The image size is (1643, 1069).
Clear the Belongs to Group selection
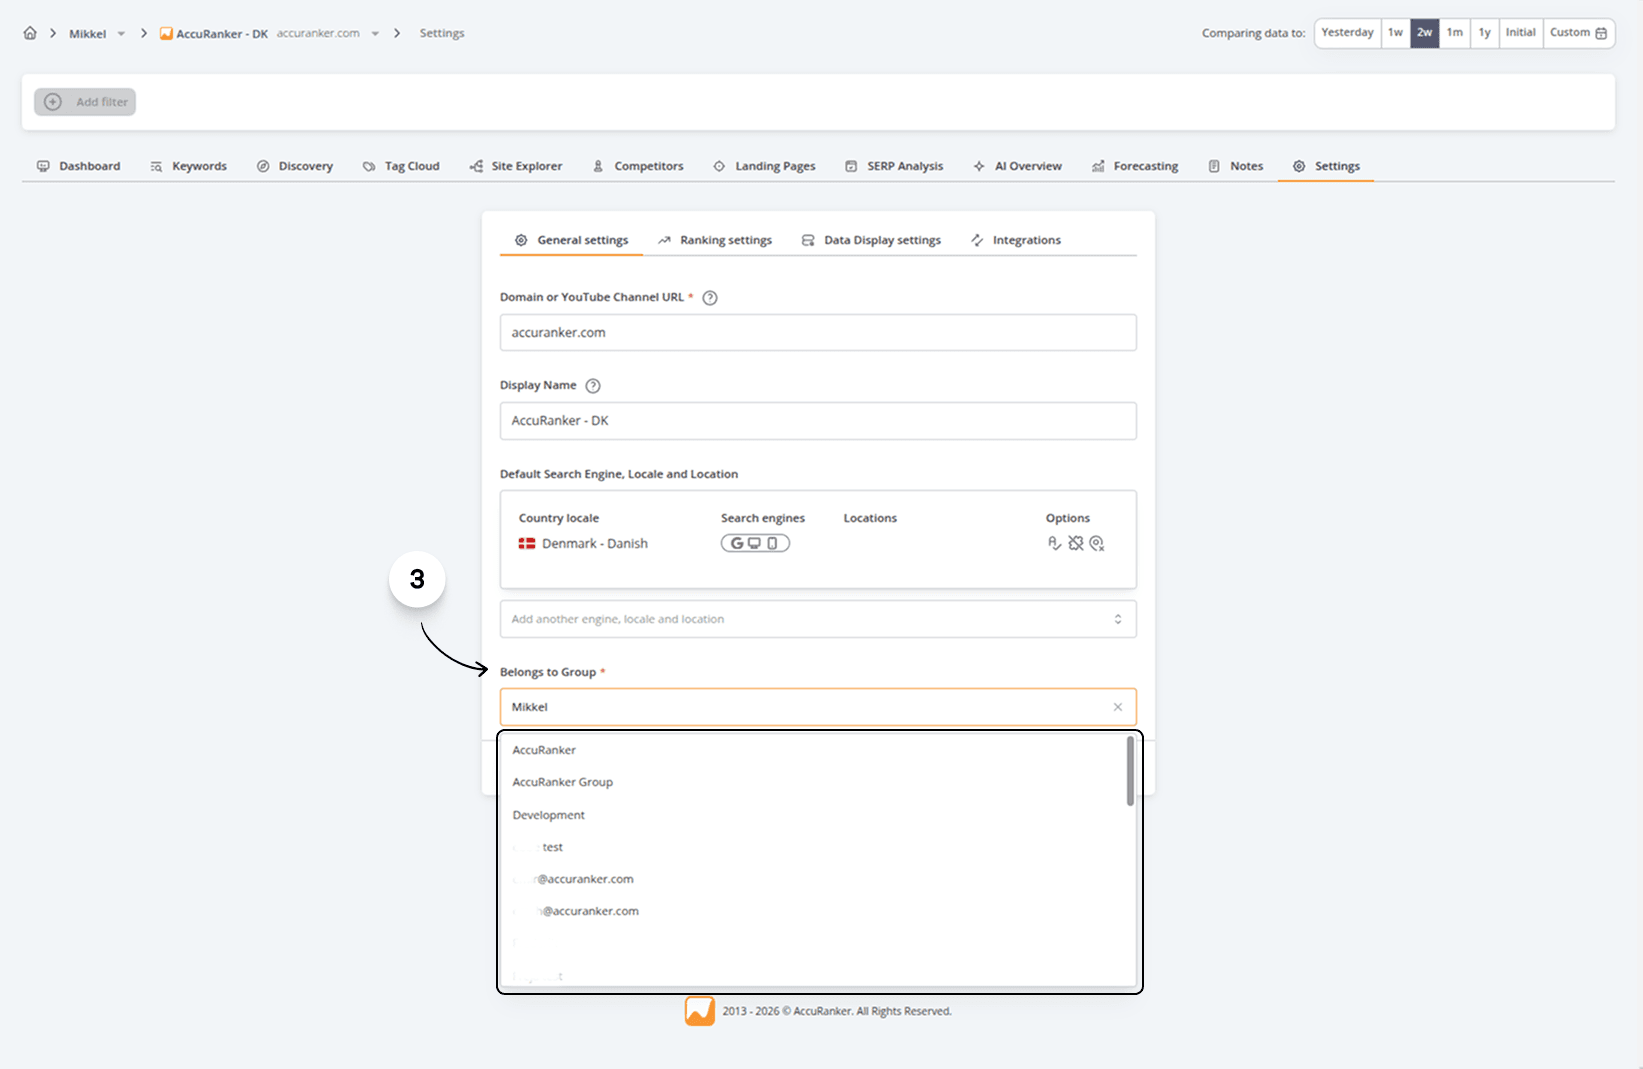coord(1118,707)
